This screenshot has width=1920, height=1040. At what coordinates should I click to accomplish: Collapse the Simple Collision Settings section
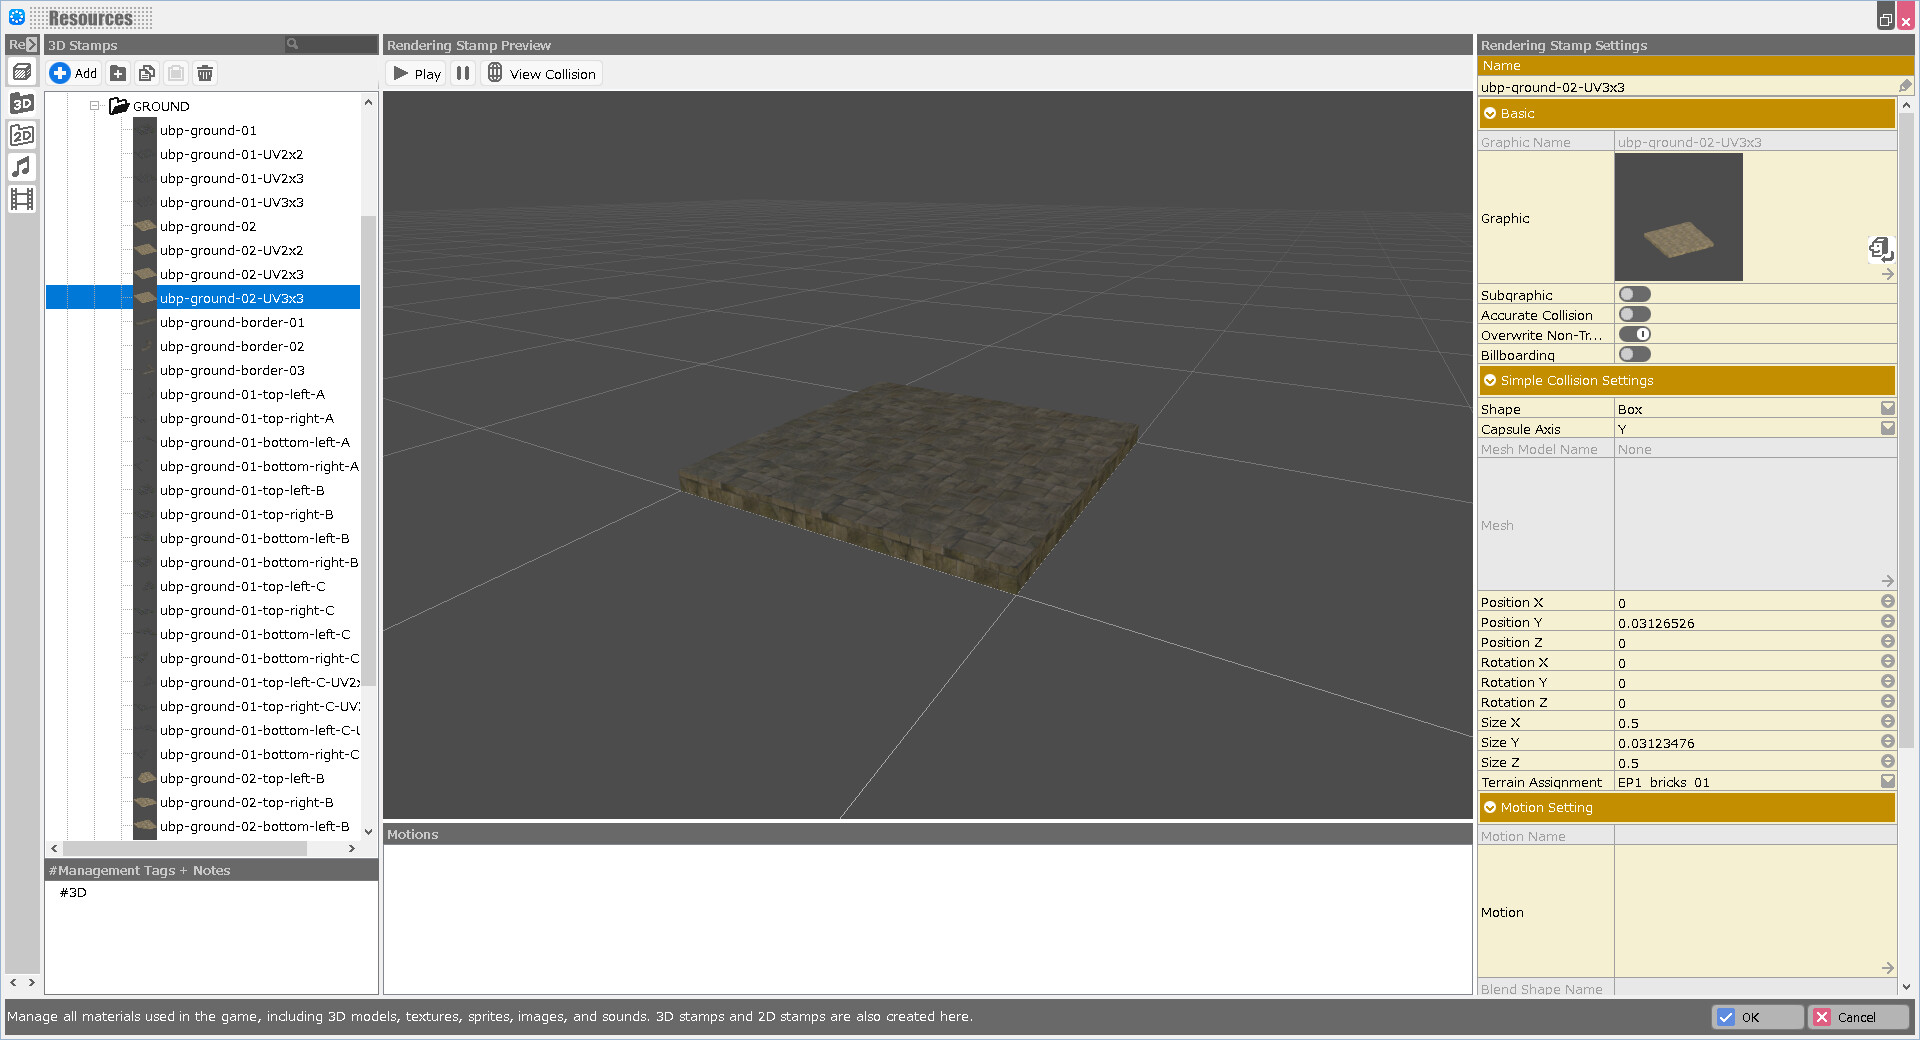pyautogui.click(x=1491, y=380)
